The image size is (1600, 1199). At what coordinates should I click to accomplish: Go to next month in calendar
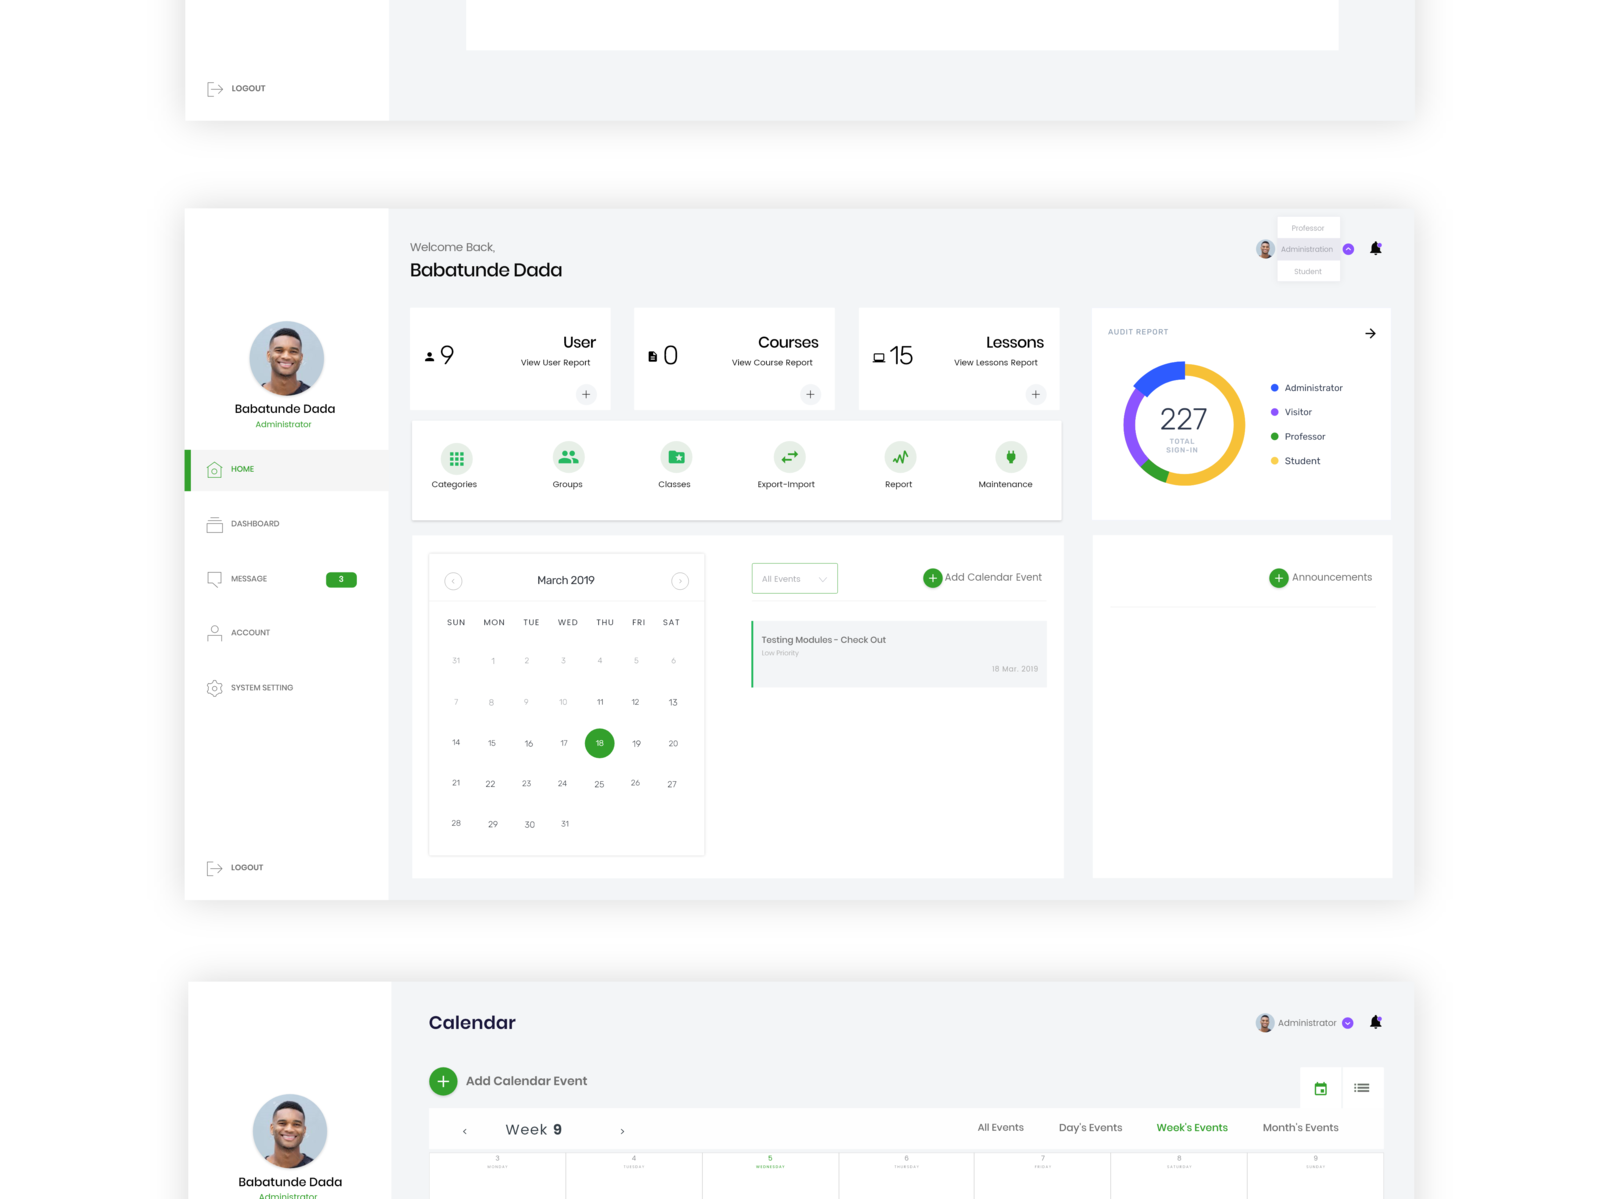click(x=680, y=581)
